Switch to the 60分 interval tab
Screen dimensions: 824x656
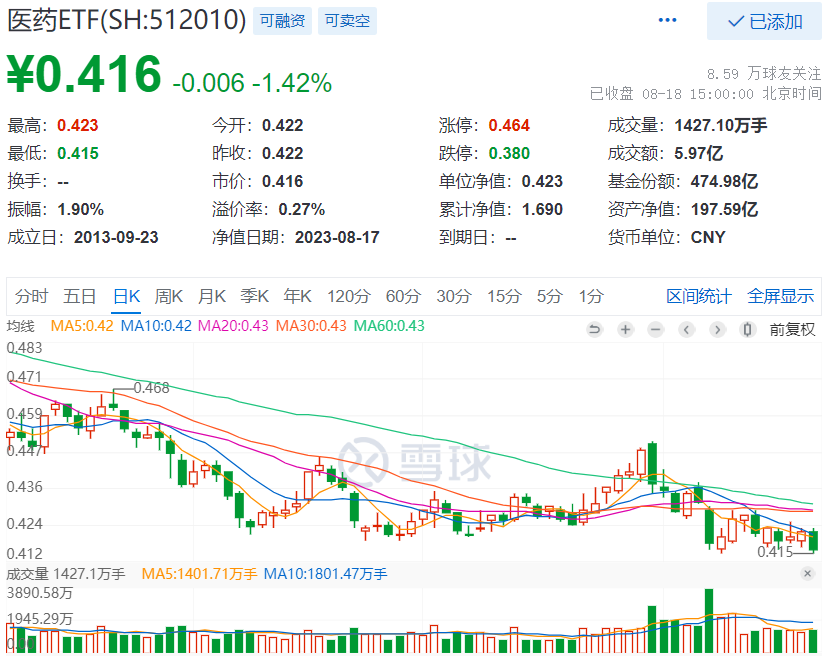coord(404,296)
